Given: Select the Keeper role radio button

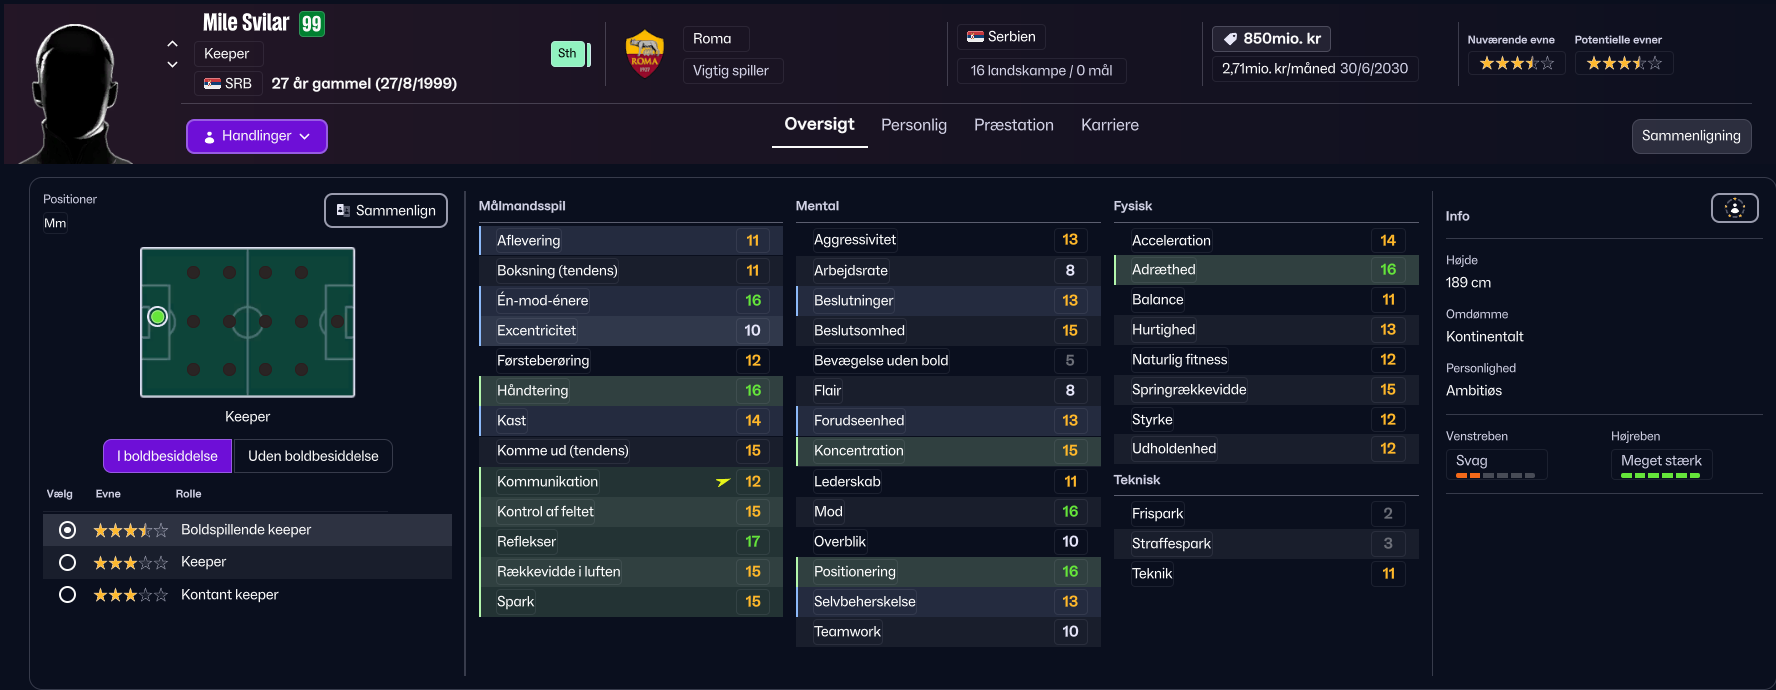Looking at the screenshot, I should (x=67, y=563).
